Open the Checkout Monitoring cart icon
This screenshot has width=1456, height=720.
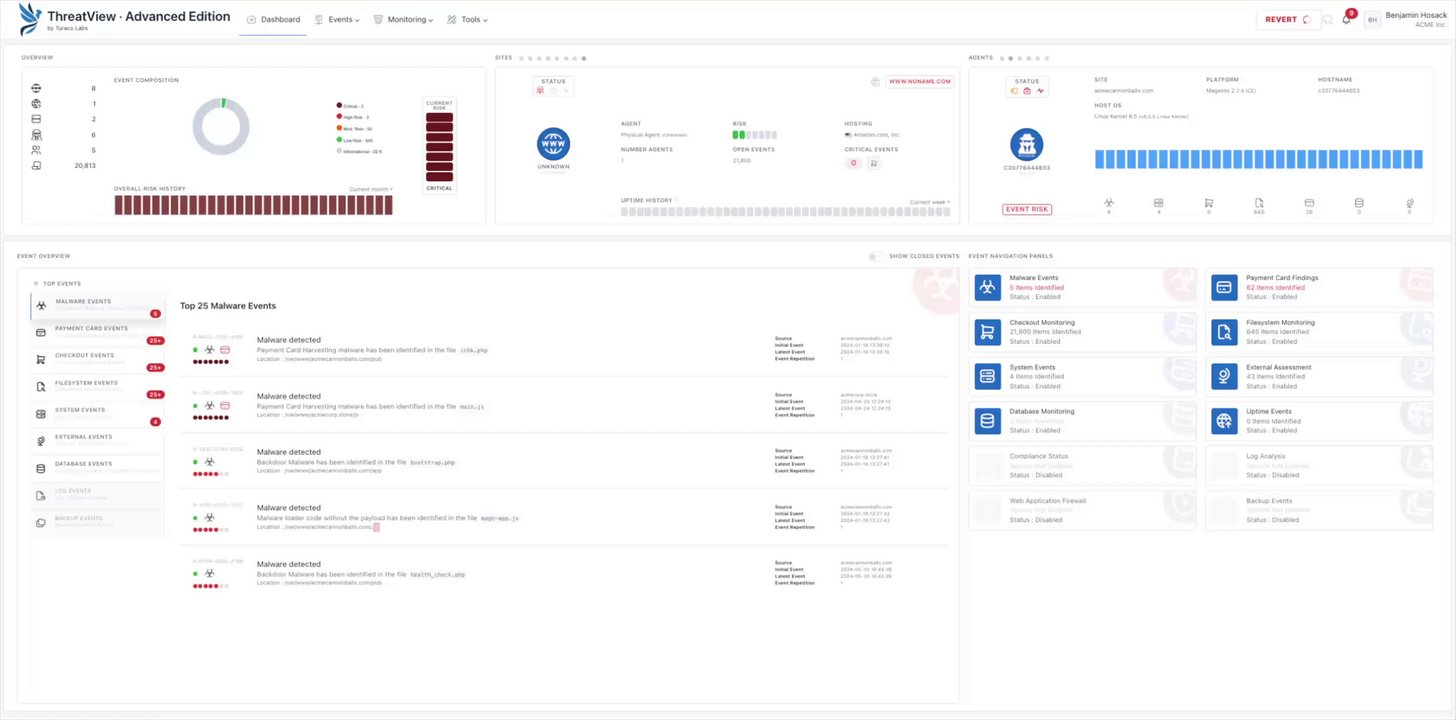[x=987, y=332]
